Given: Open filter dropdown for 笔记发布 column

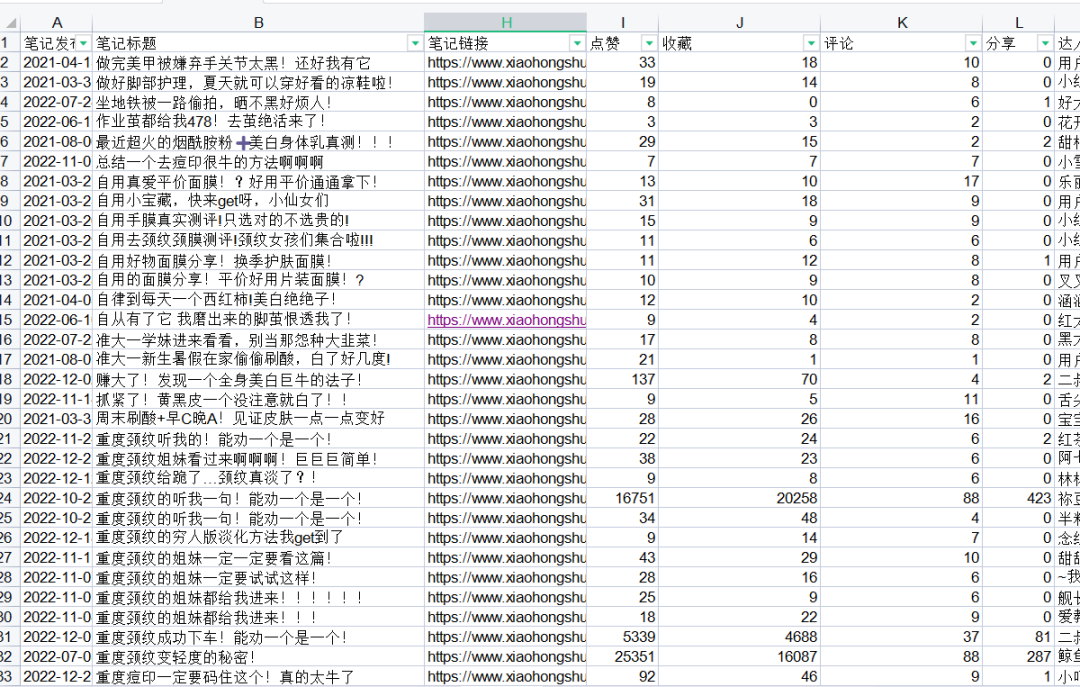Looking at the screenshot, I should point(83,43).
